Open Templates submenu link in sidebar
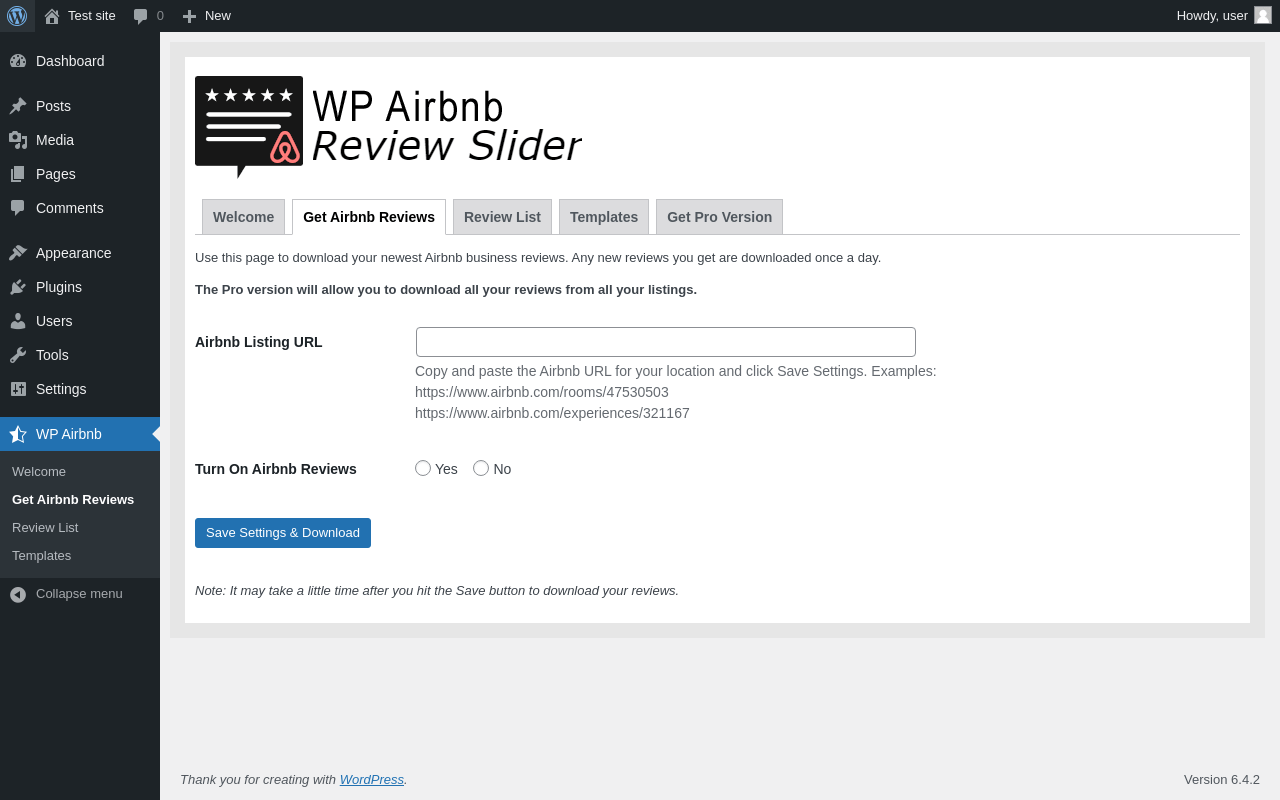Viewport: 1280px width, 800px height. point(41,556)
